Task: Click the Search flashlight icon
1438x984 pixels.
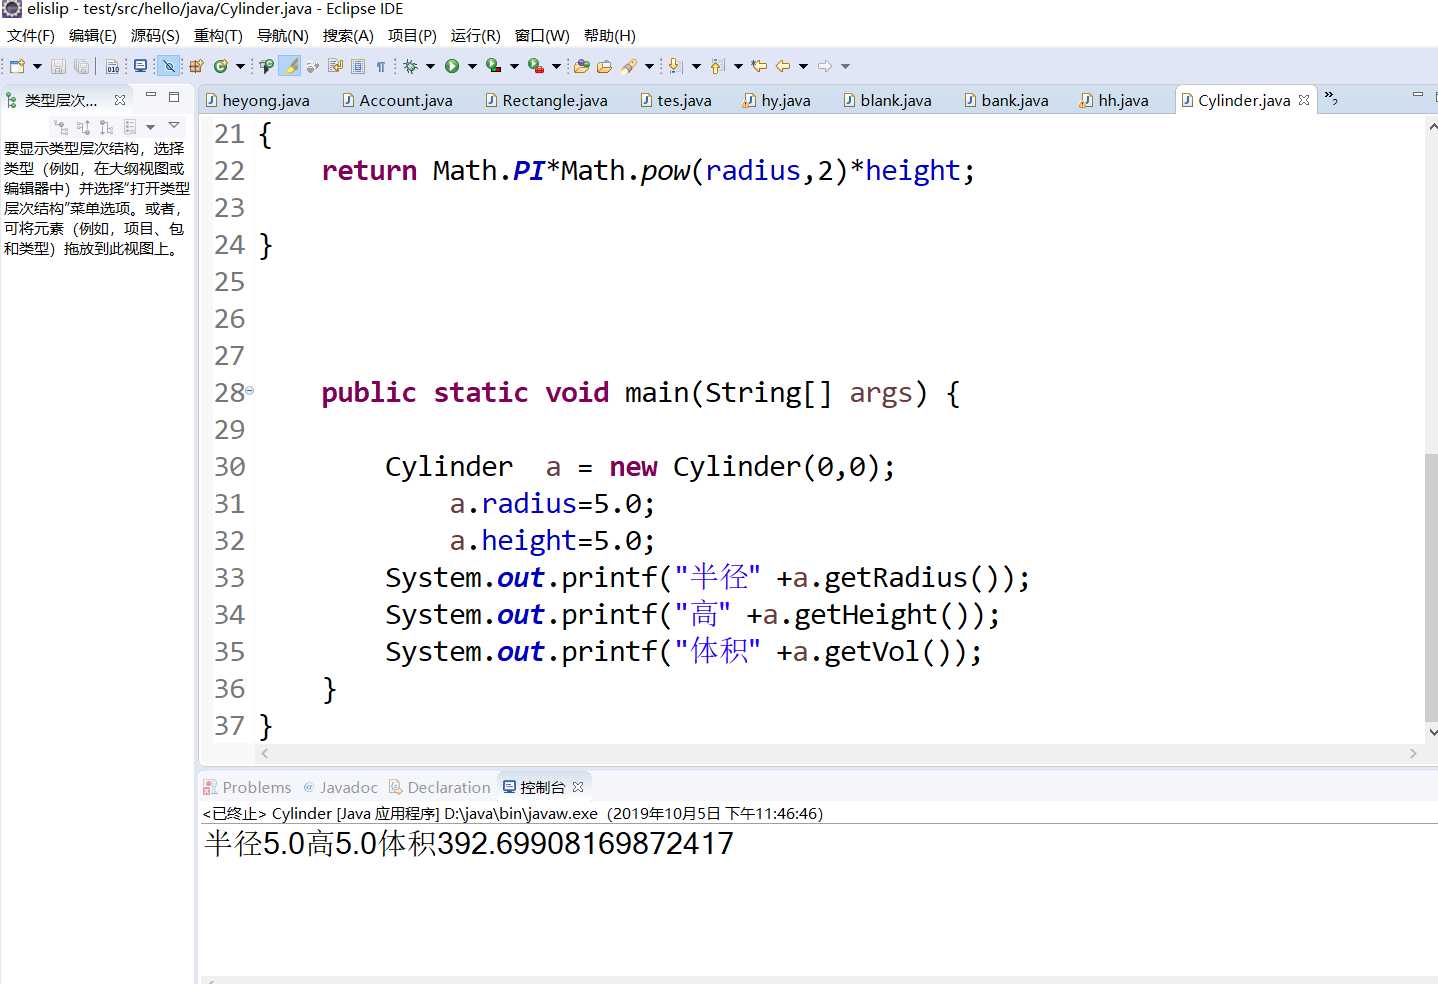Action: tap(629, 66)
